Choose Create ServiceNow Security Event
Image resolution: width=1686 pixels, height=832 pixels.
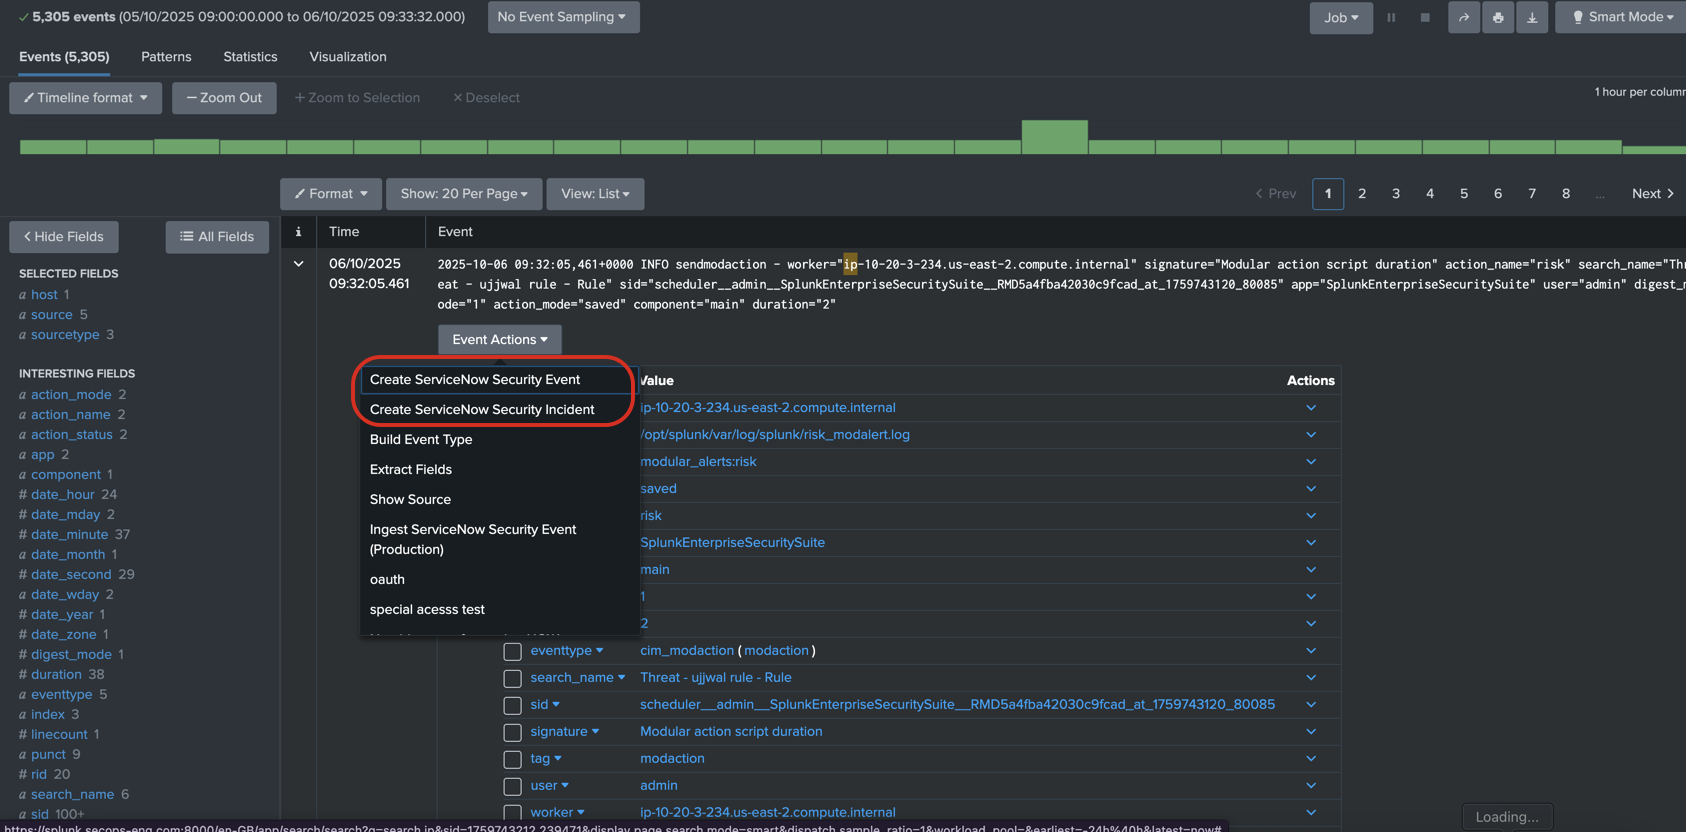pos(497,380)
